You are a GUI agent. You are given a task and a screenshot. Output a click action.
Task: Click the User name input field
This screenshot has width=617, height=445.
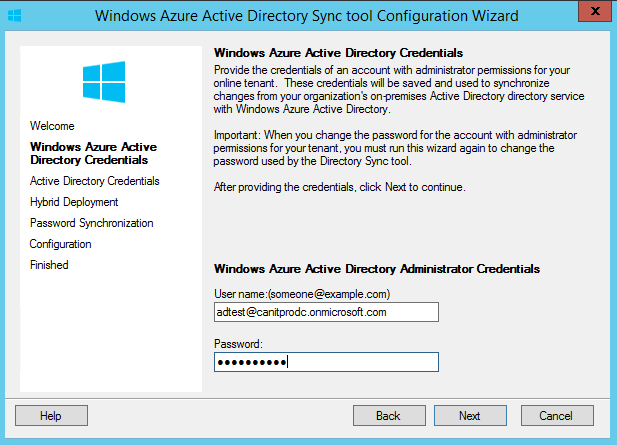pos(326,312)
